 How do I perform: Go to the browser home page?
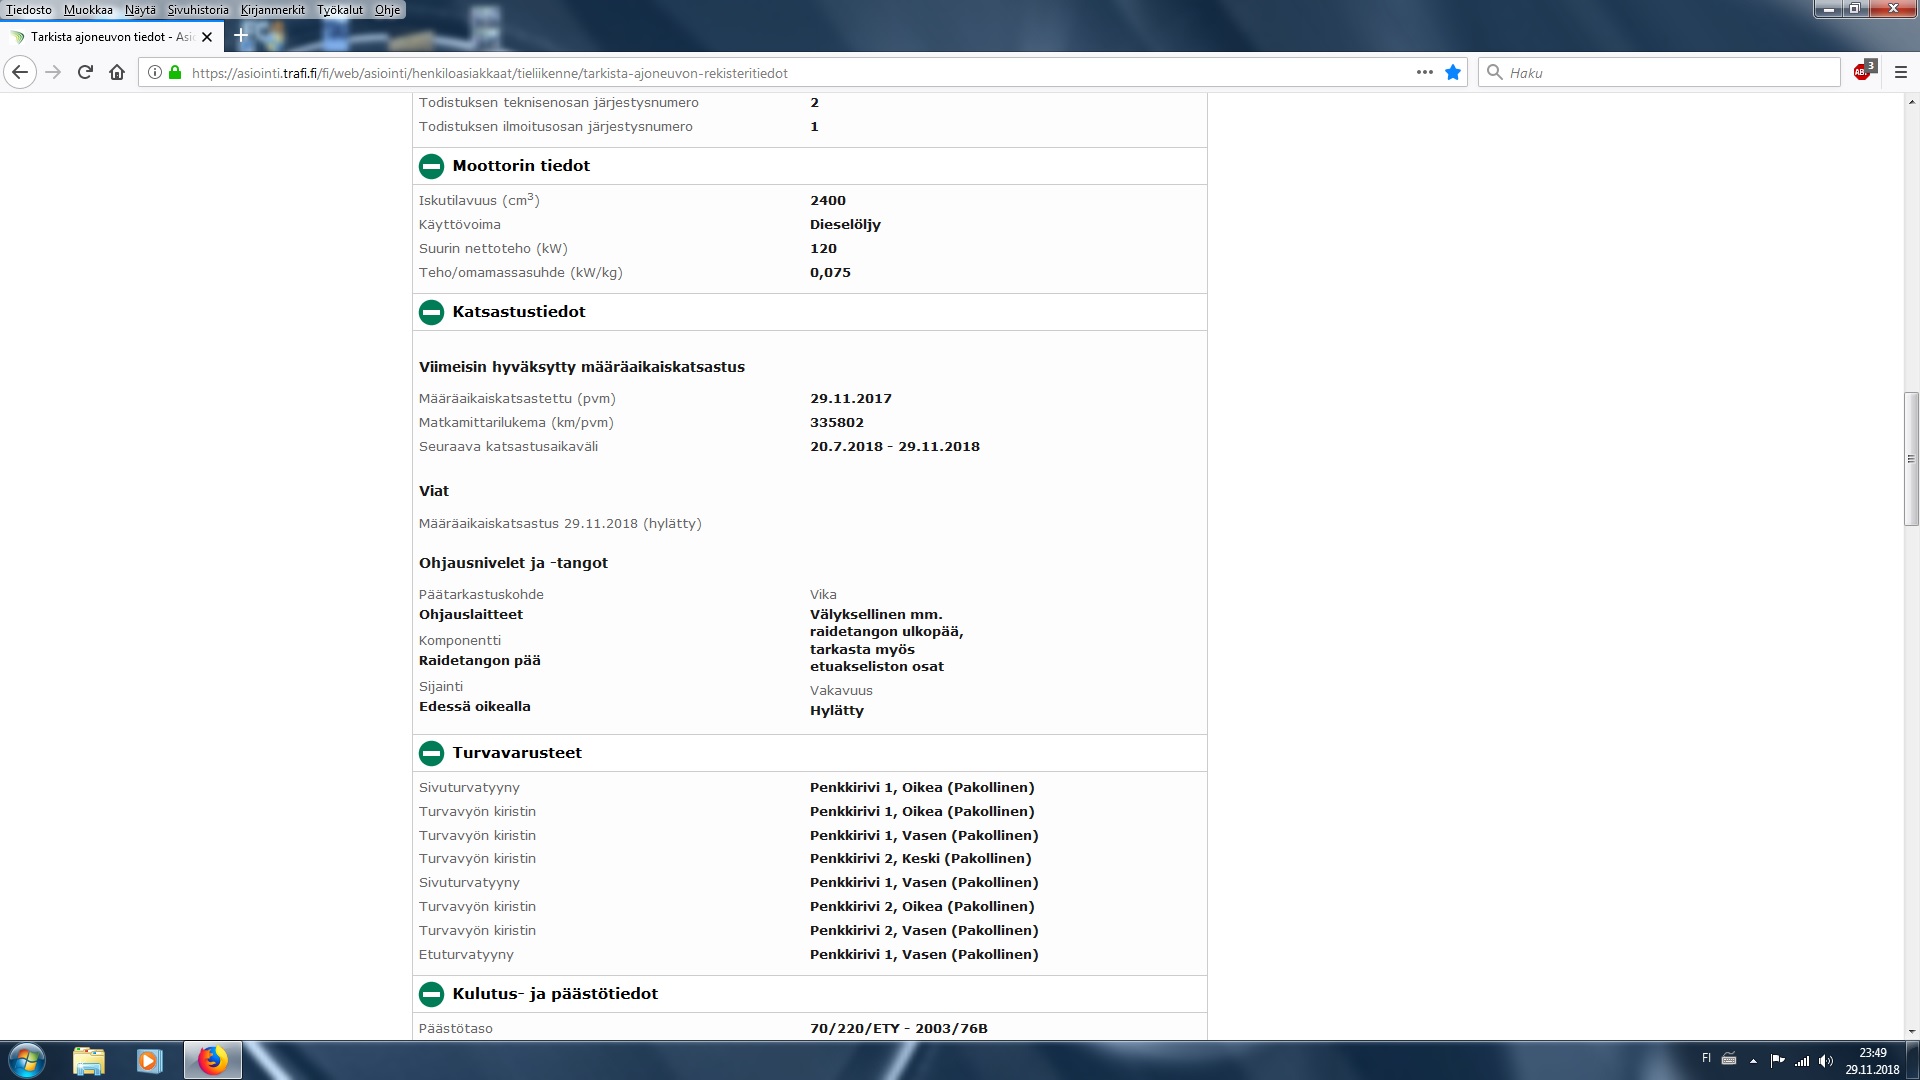pos(117,72)
